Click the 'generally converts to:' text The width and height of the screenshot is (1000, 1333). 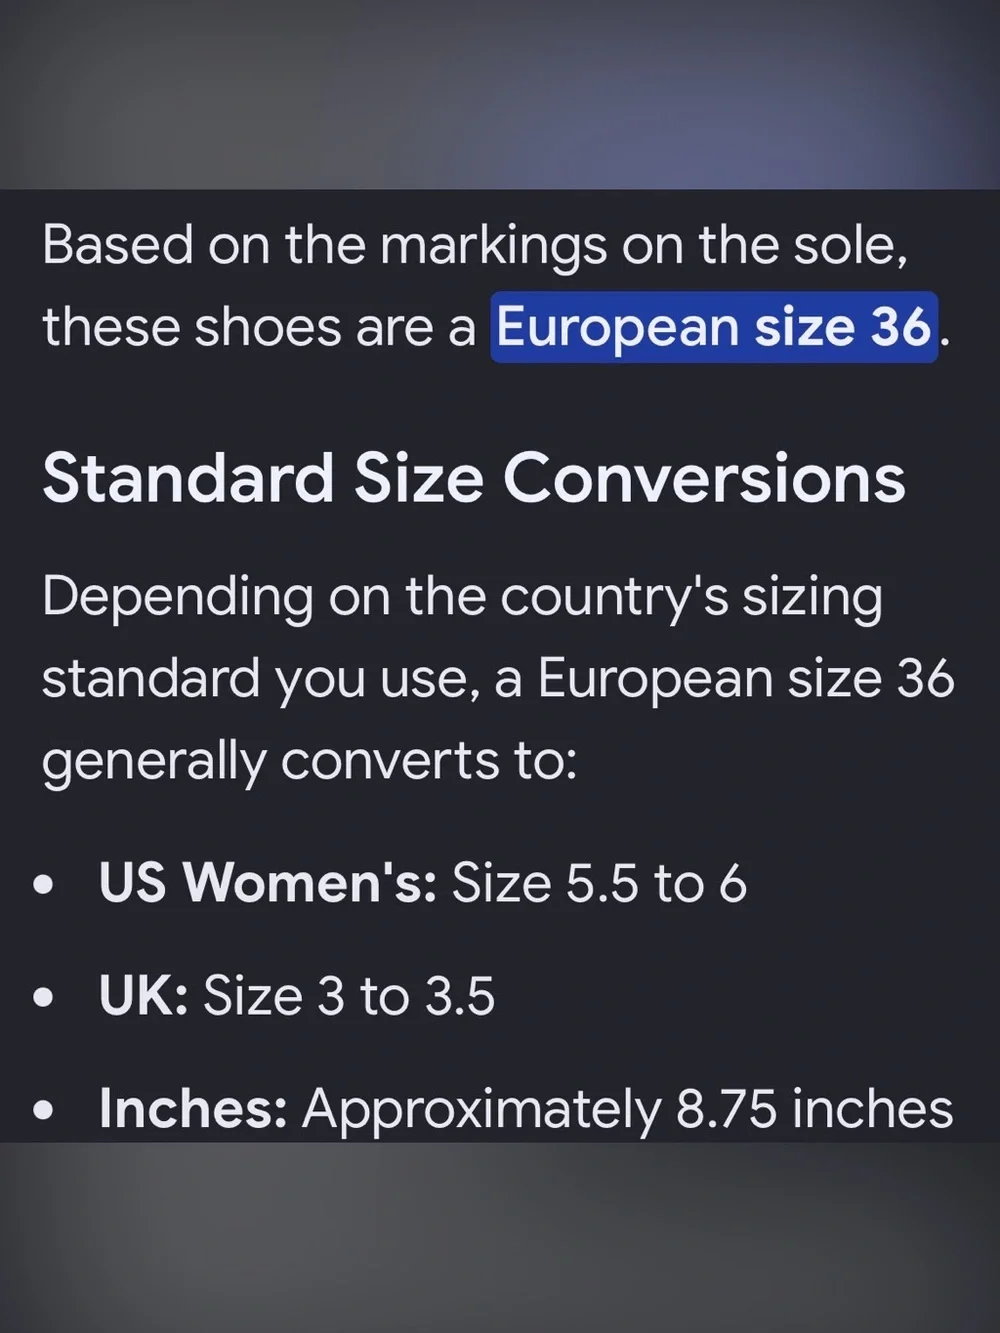(309, 762)
